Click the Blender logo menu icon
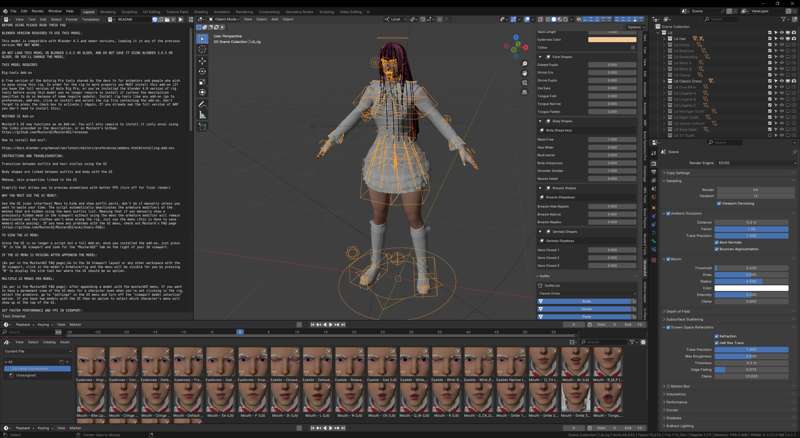The width and height of the screenshot is (800, 438). 5,11
